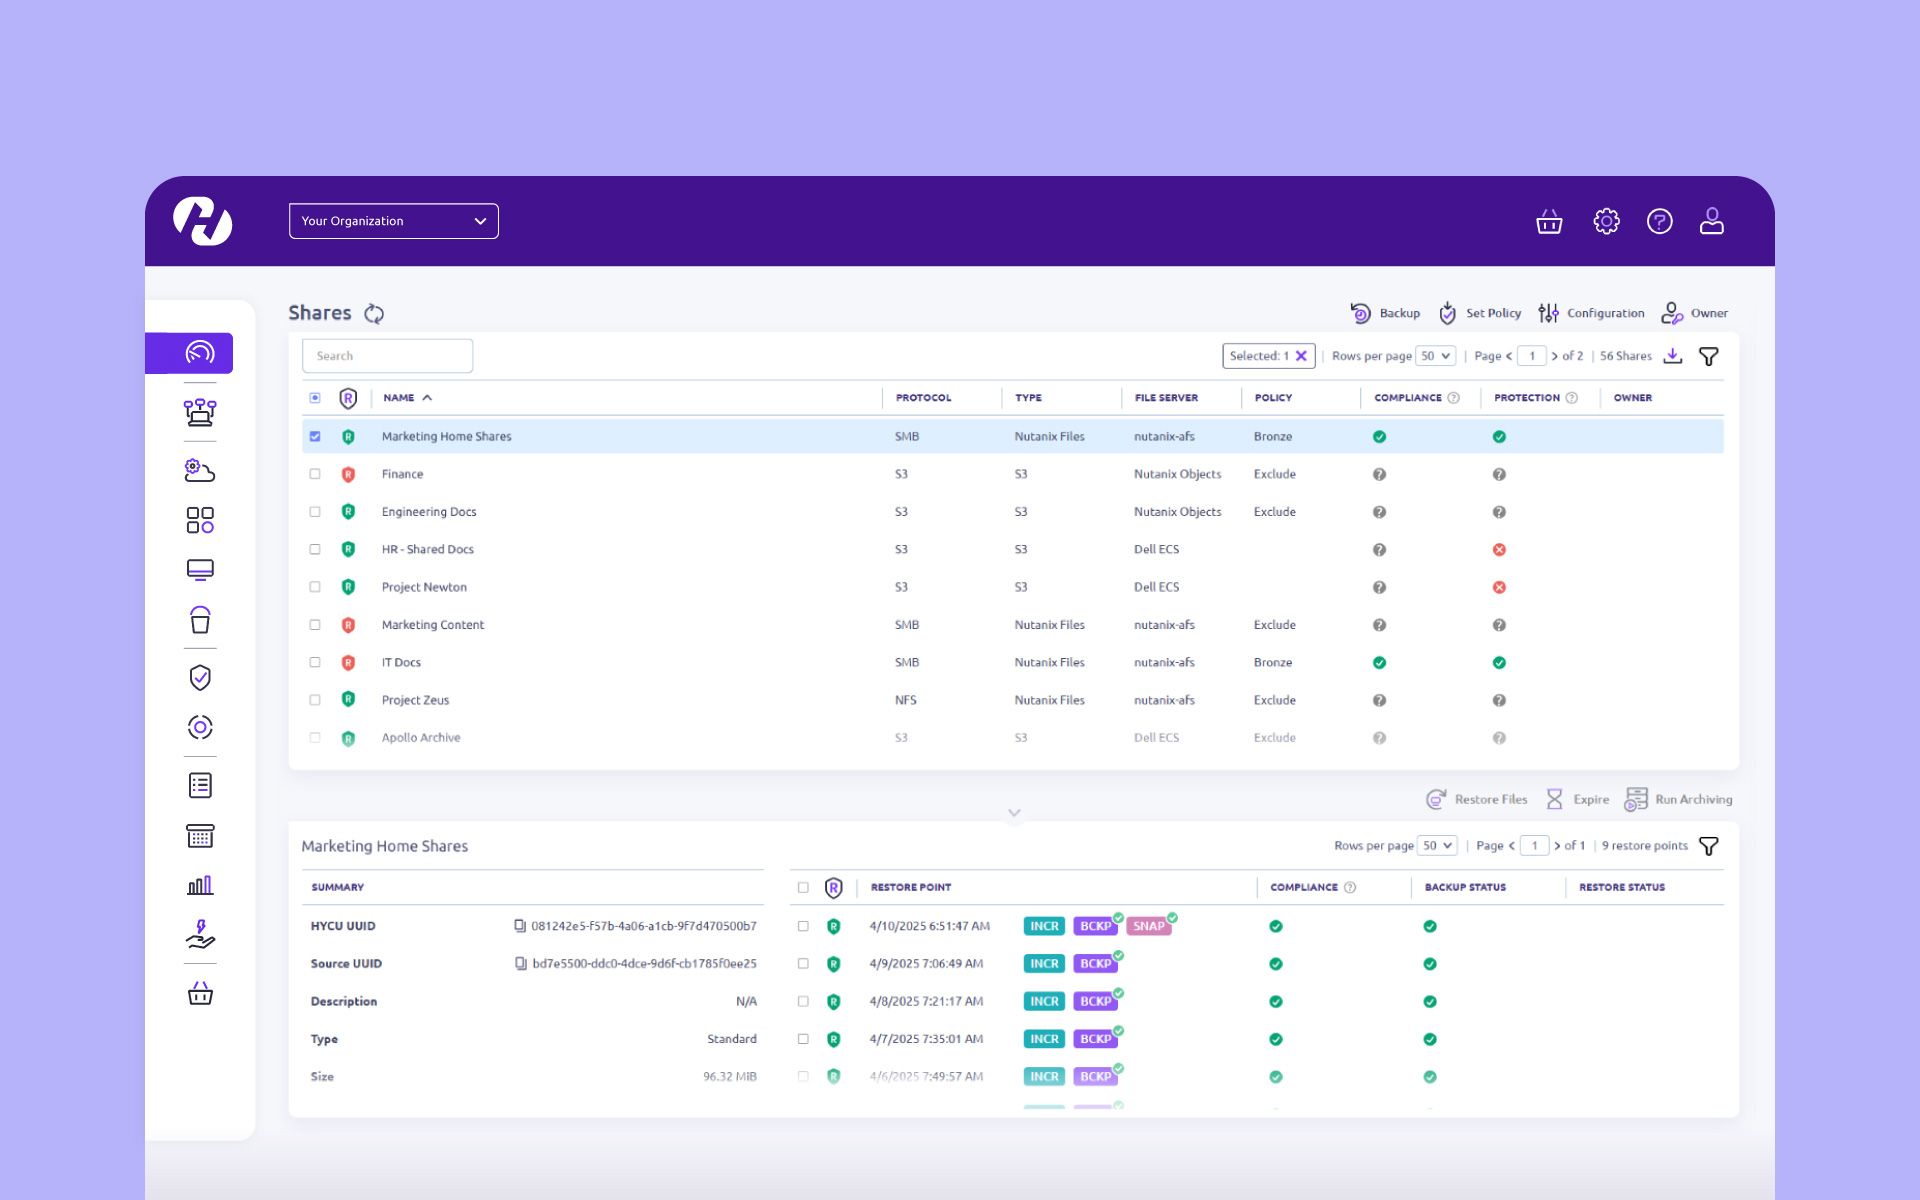Click the Expire button
The height and width of the screenshot is (1200, 1920).
pyautogui.click(x=1578, y=799)
